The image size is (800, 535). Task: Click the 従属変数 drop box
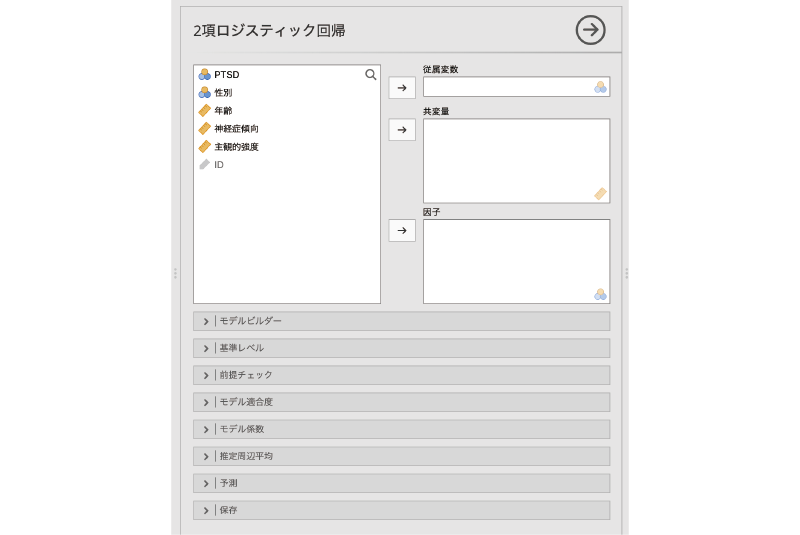(515, 87)
